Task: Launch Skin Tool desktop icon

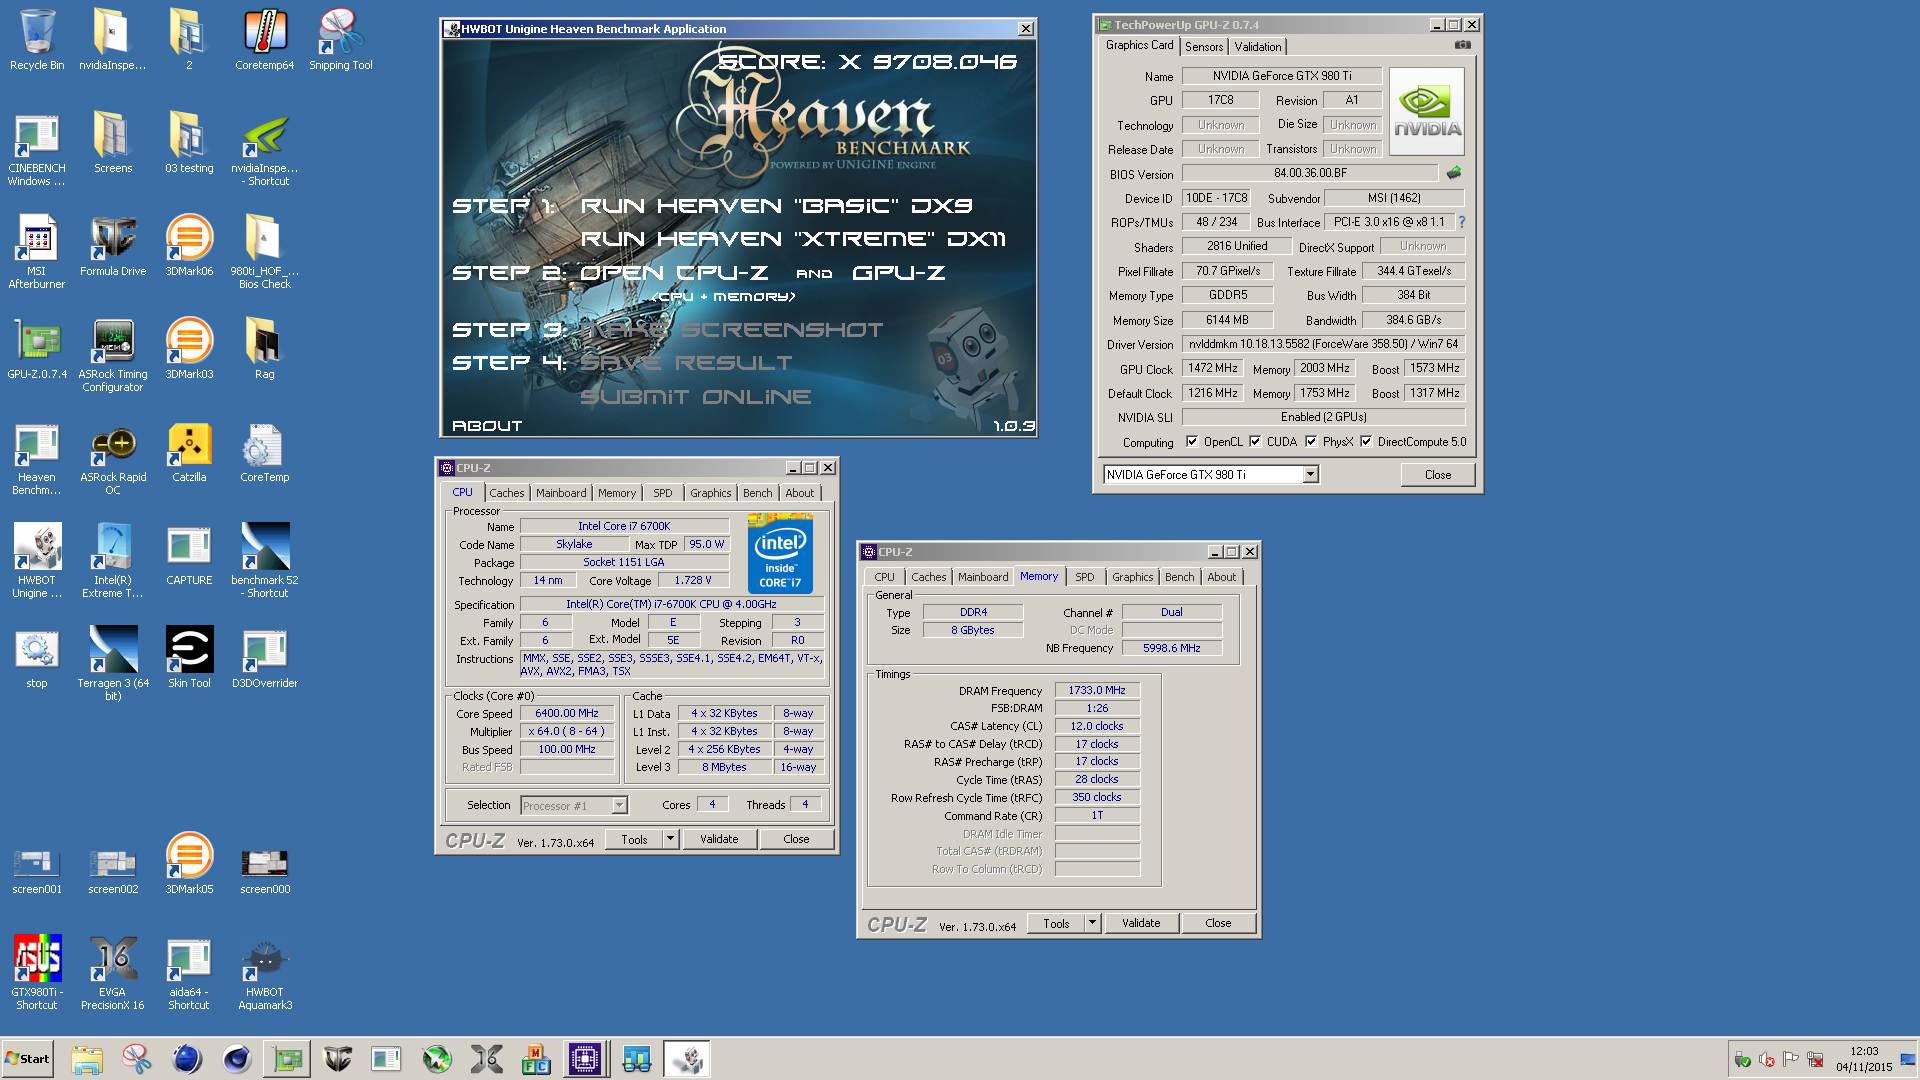Action: point(189,658)
